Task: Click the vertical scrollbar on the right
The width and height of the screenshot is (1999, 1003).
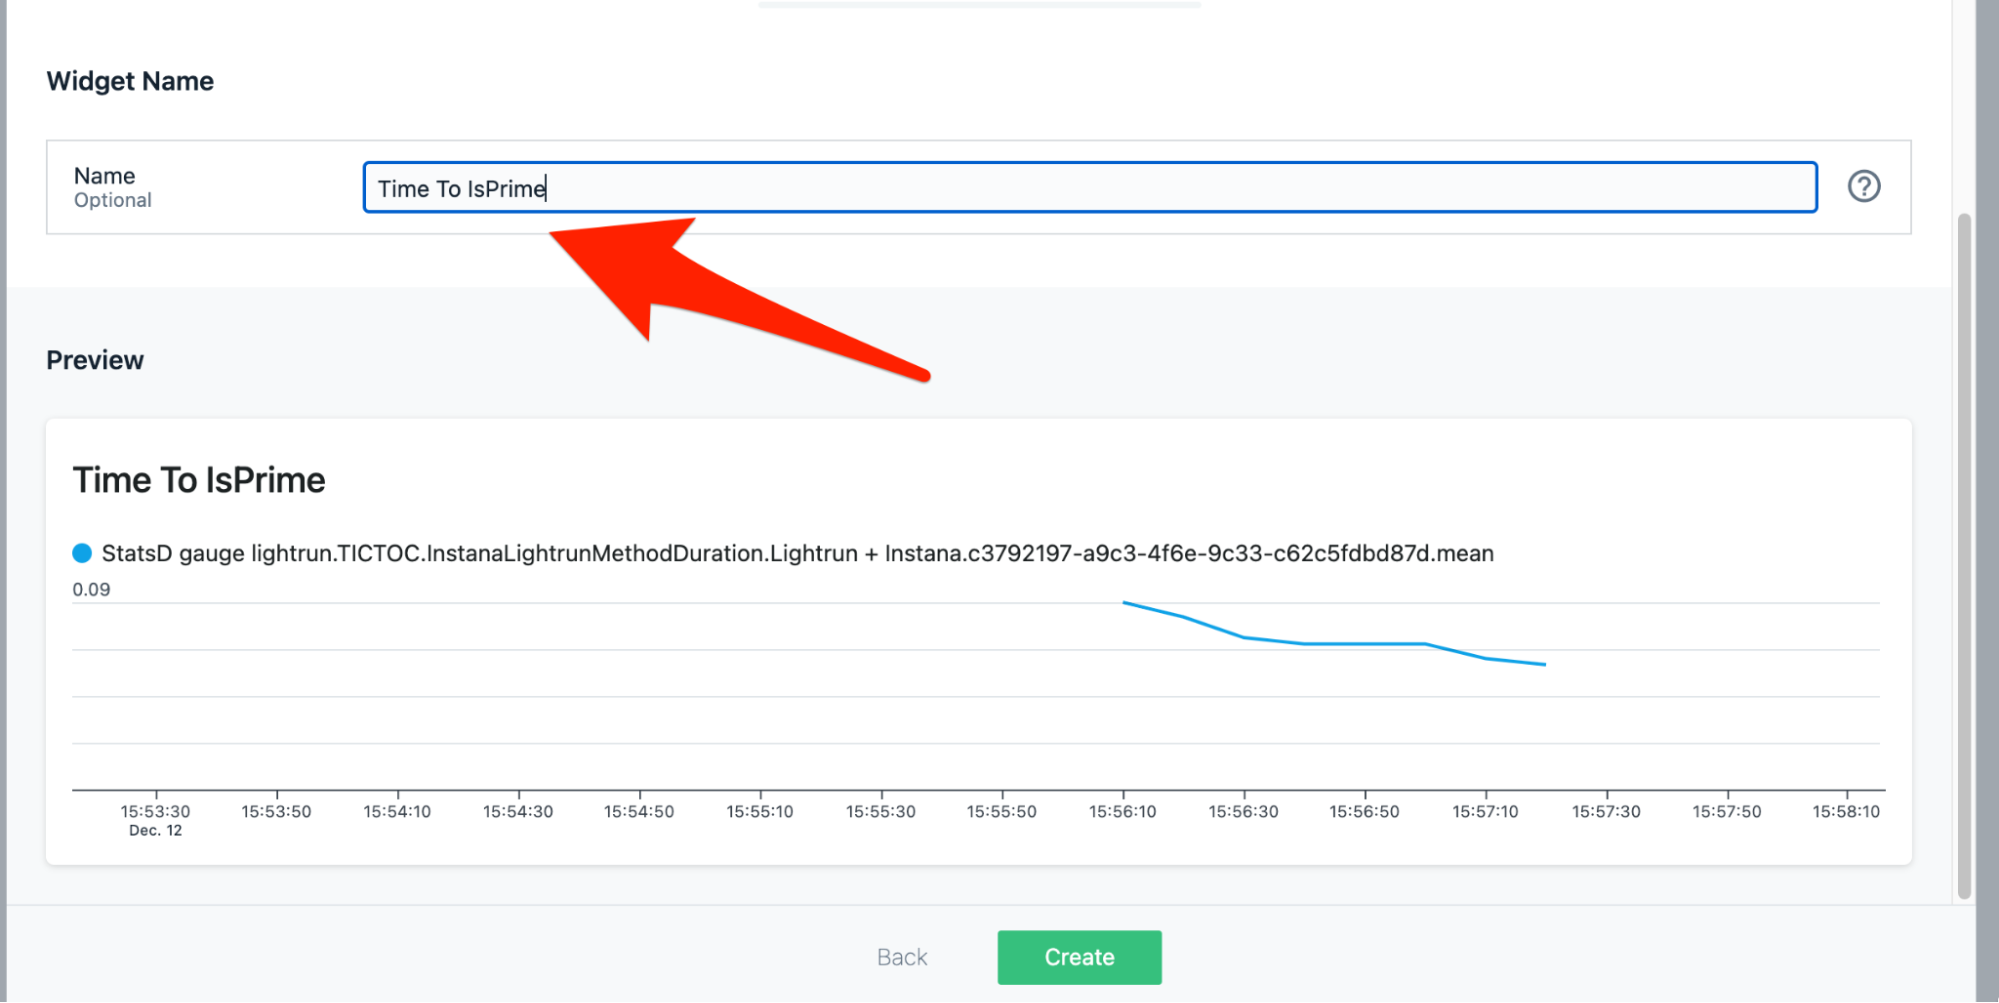Action: pos(1964,555)
